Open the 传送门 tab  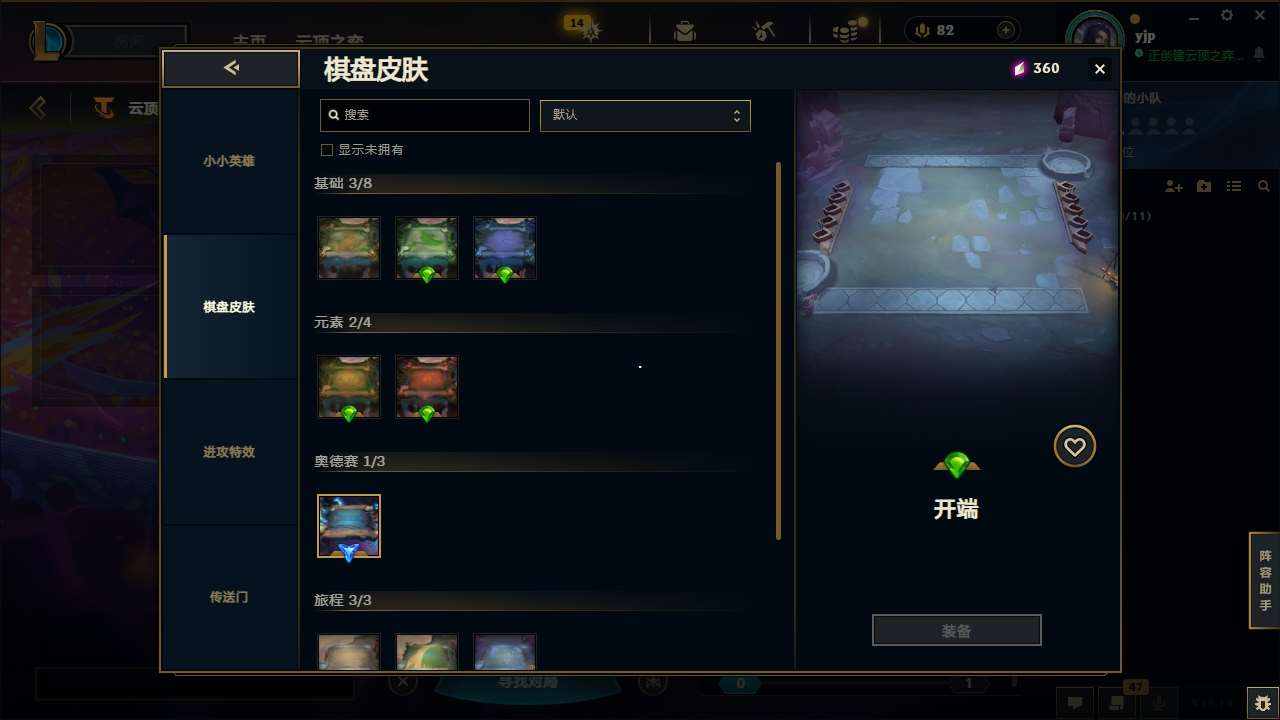pyautogui.click(x=230, y=597)
